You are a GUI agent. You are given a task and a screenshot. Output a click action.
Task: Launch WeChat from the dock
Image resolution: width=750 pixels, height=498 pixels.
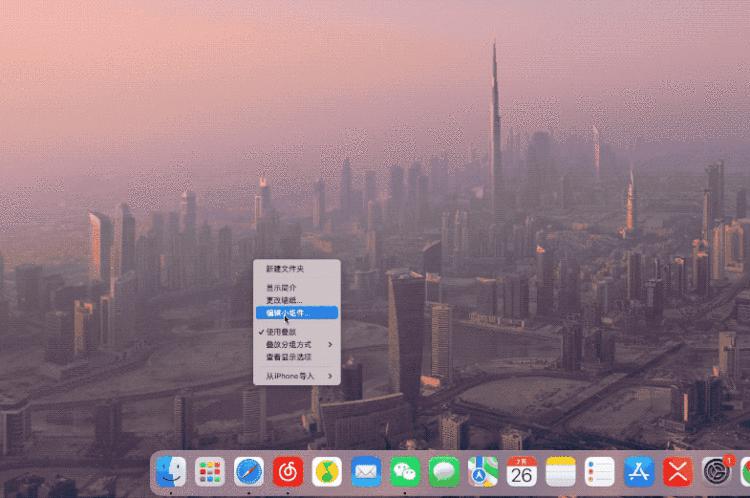[x=405, y=472]
